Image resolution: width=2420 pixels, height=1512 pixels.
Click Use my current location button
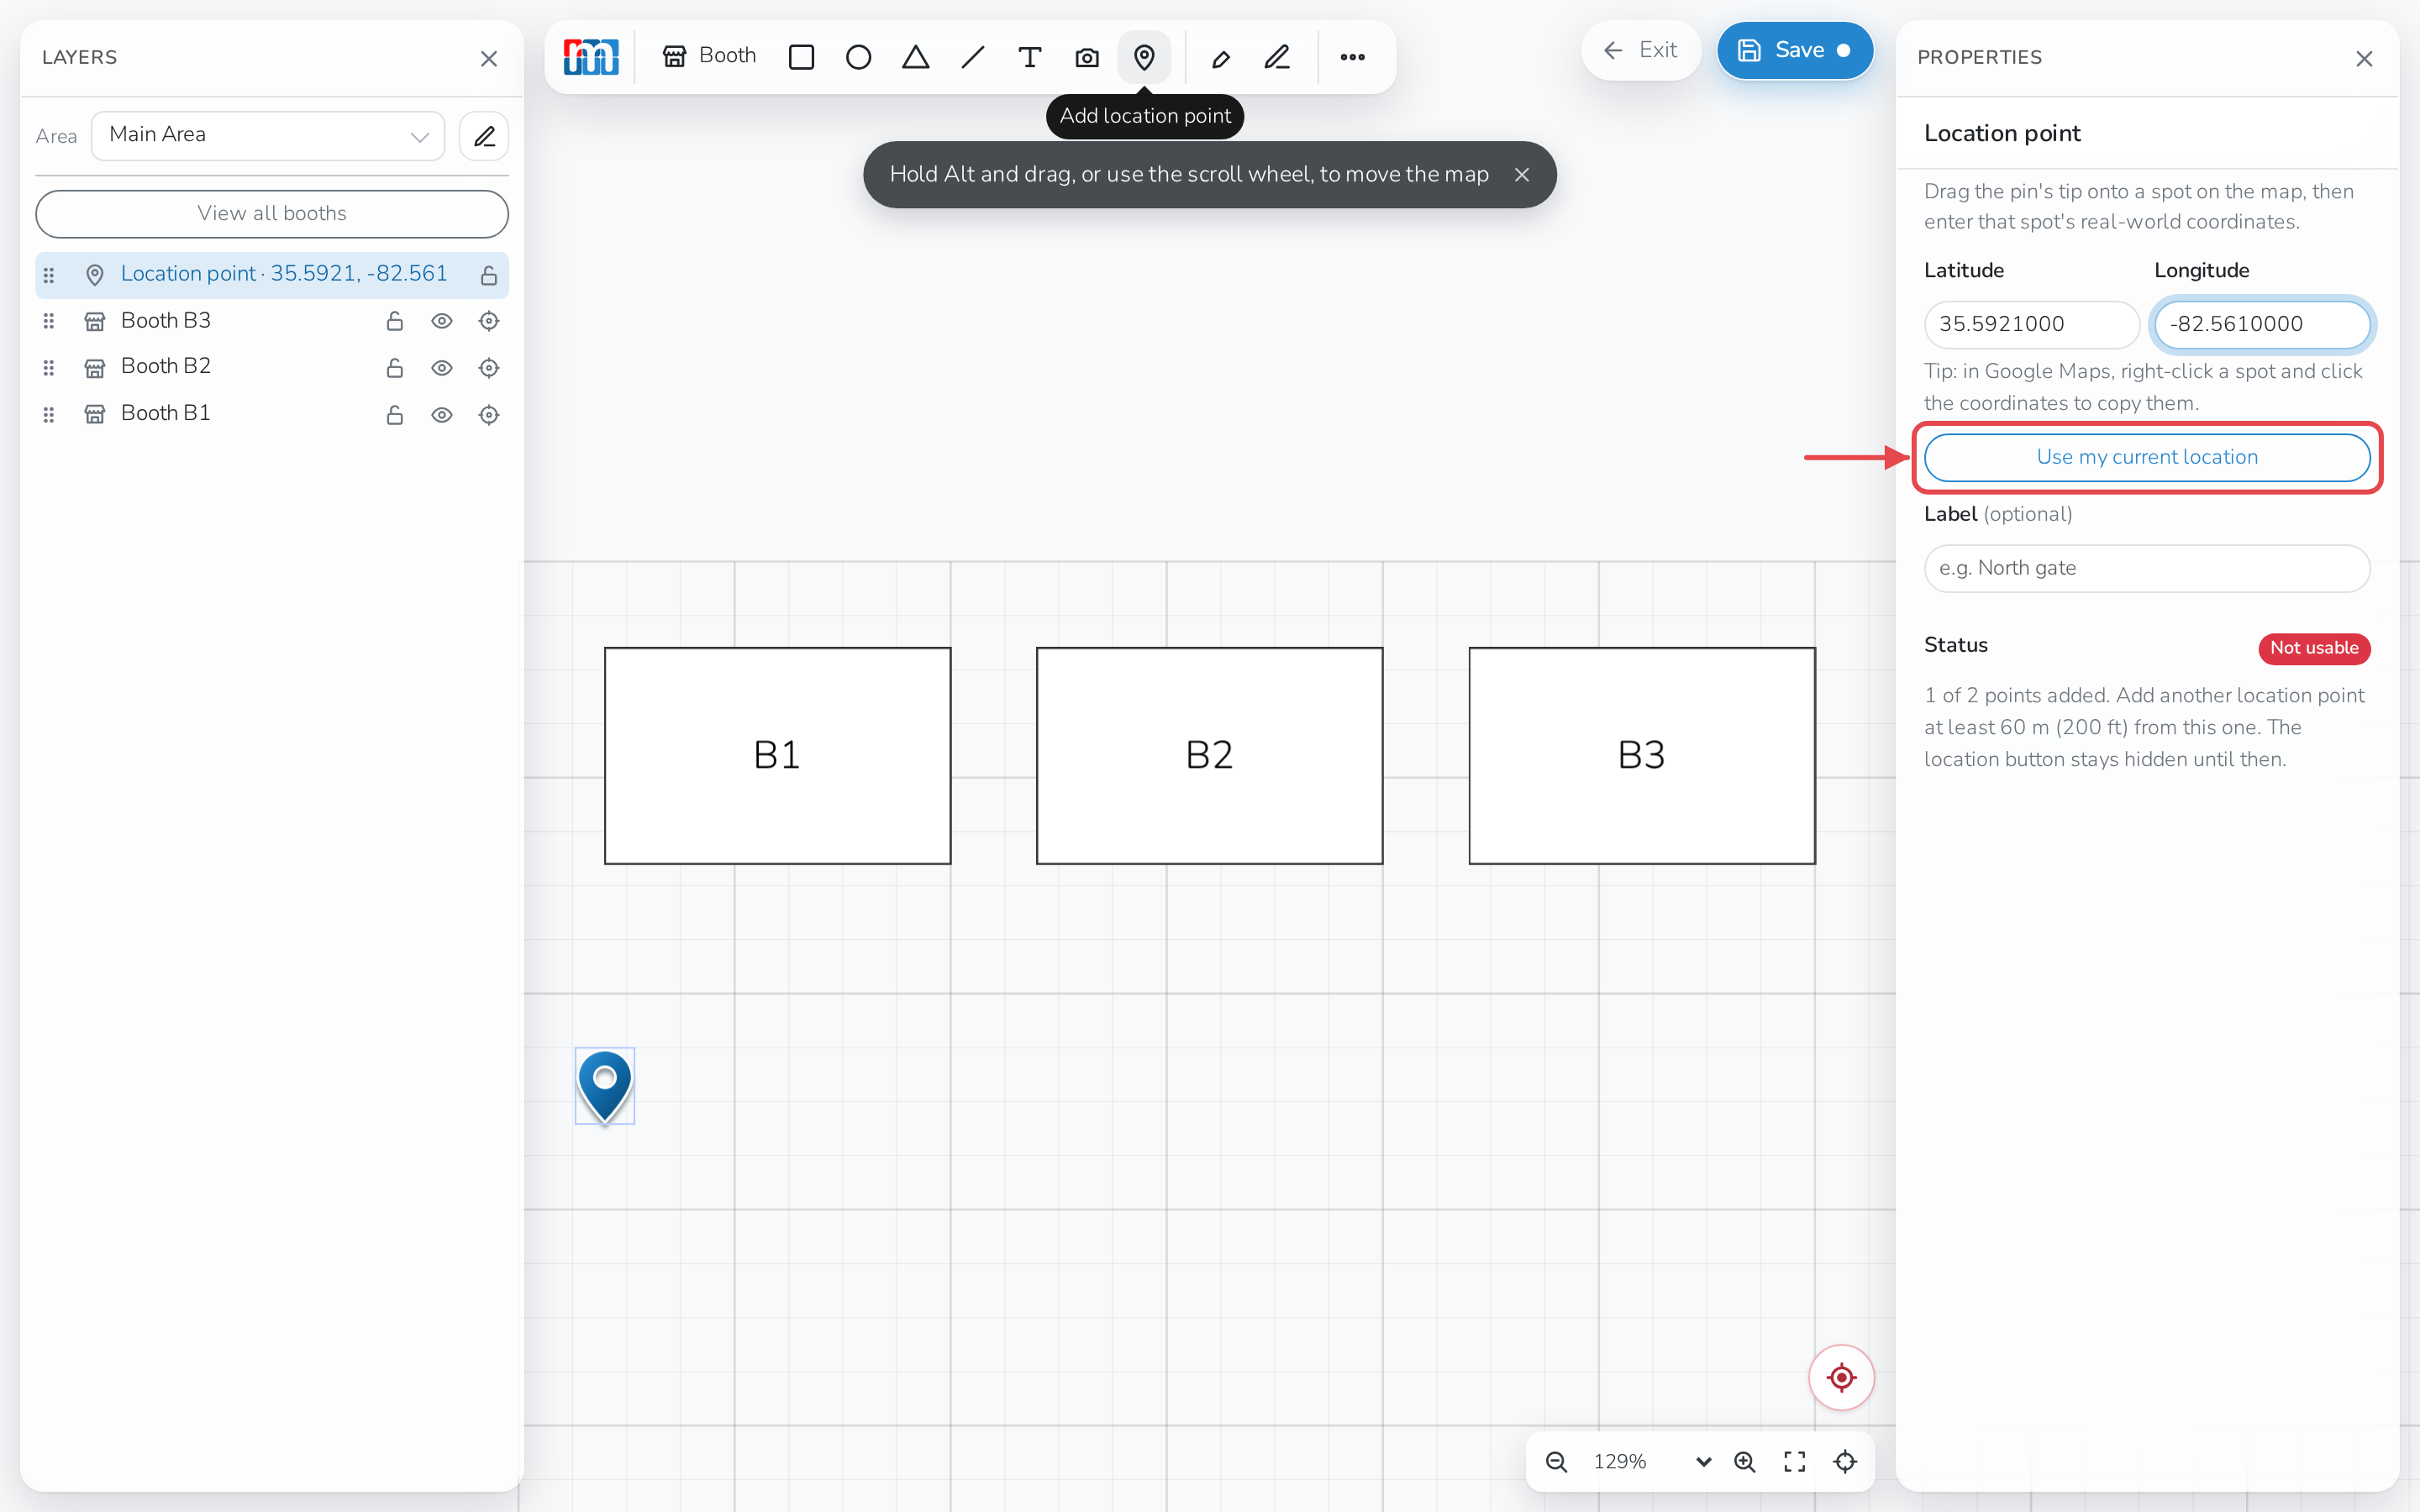(x=2147, y=457)
